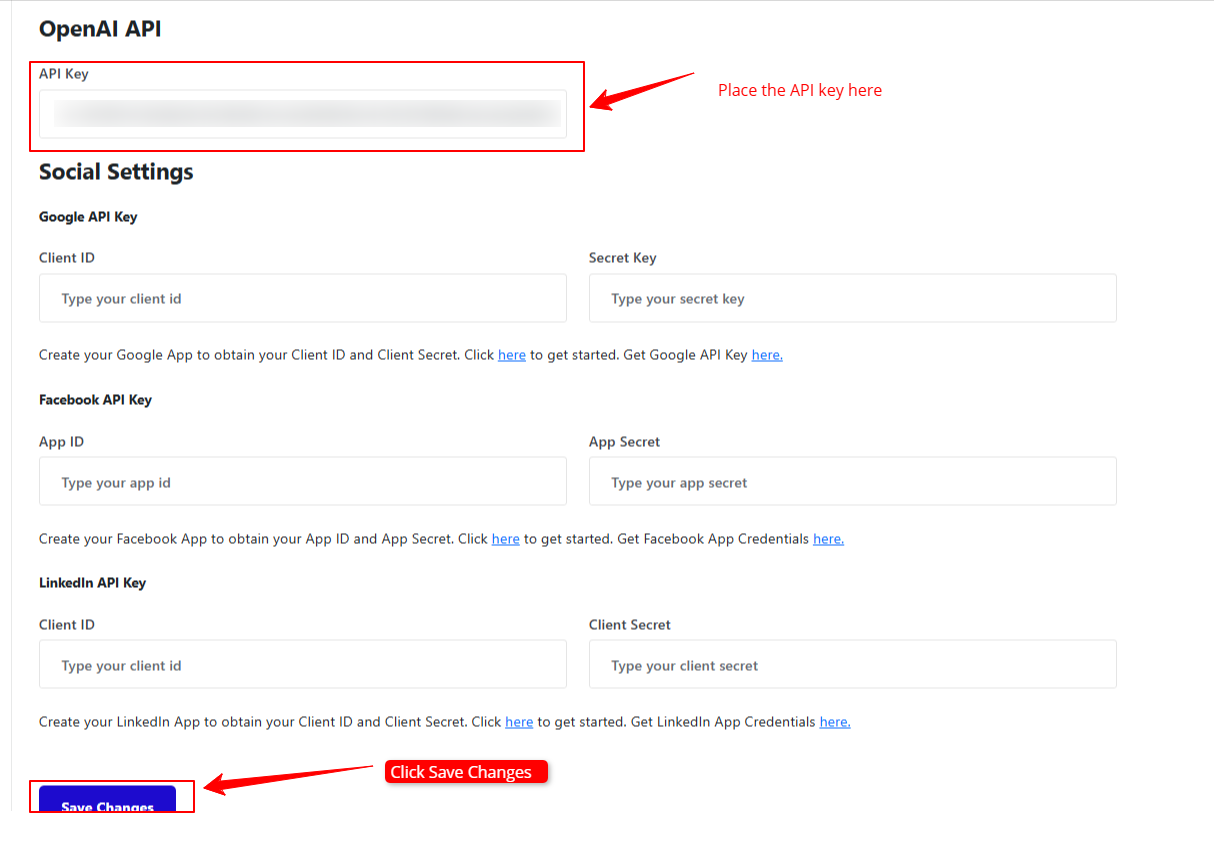This screenshot has width=1214, height=856.
Task: Click the Google Client ID field
Action: (303, 298)
